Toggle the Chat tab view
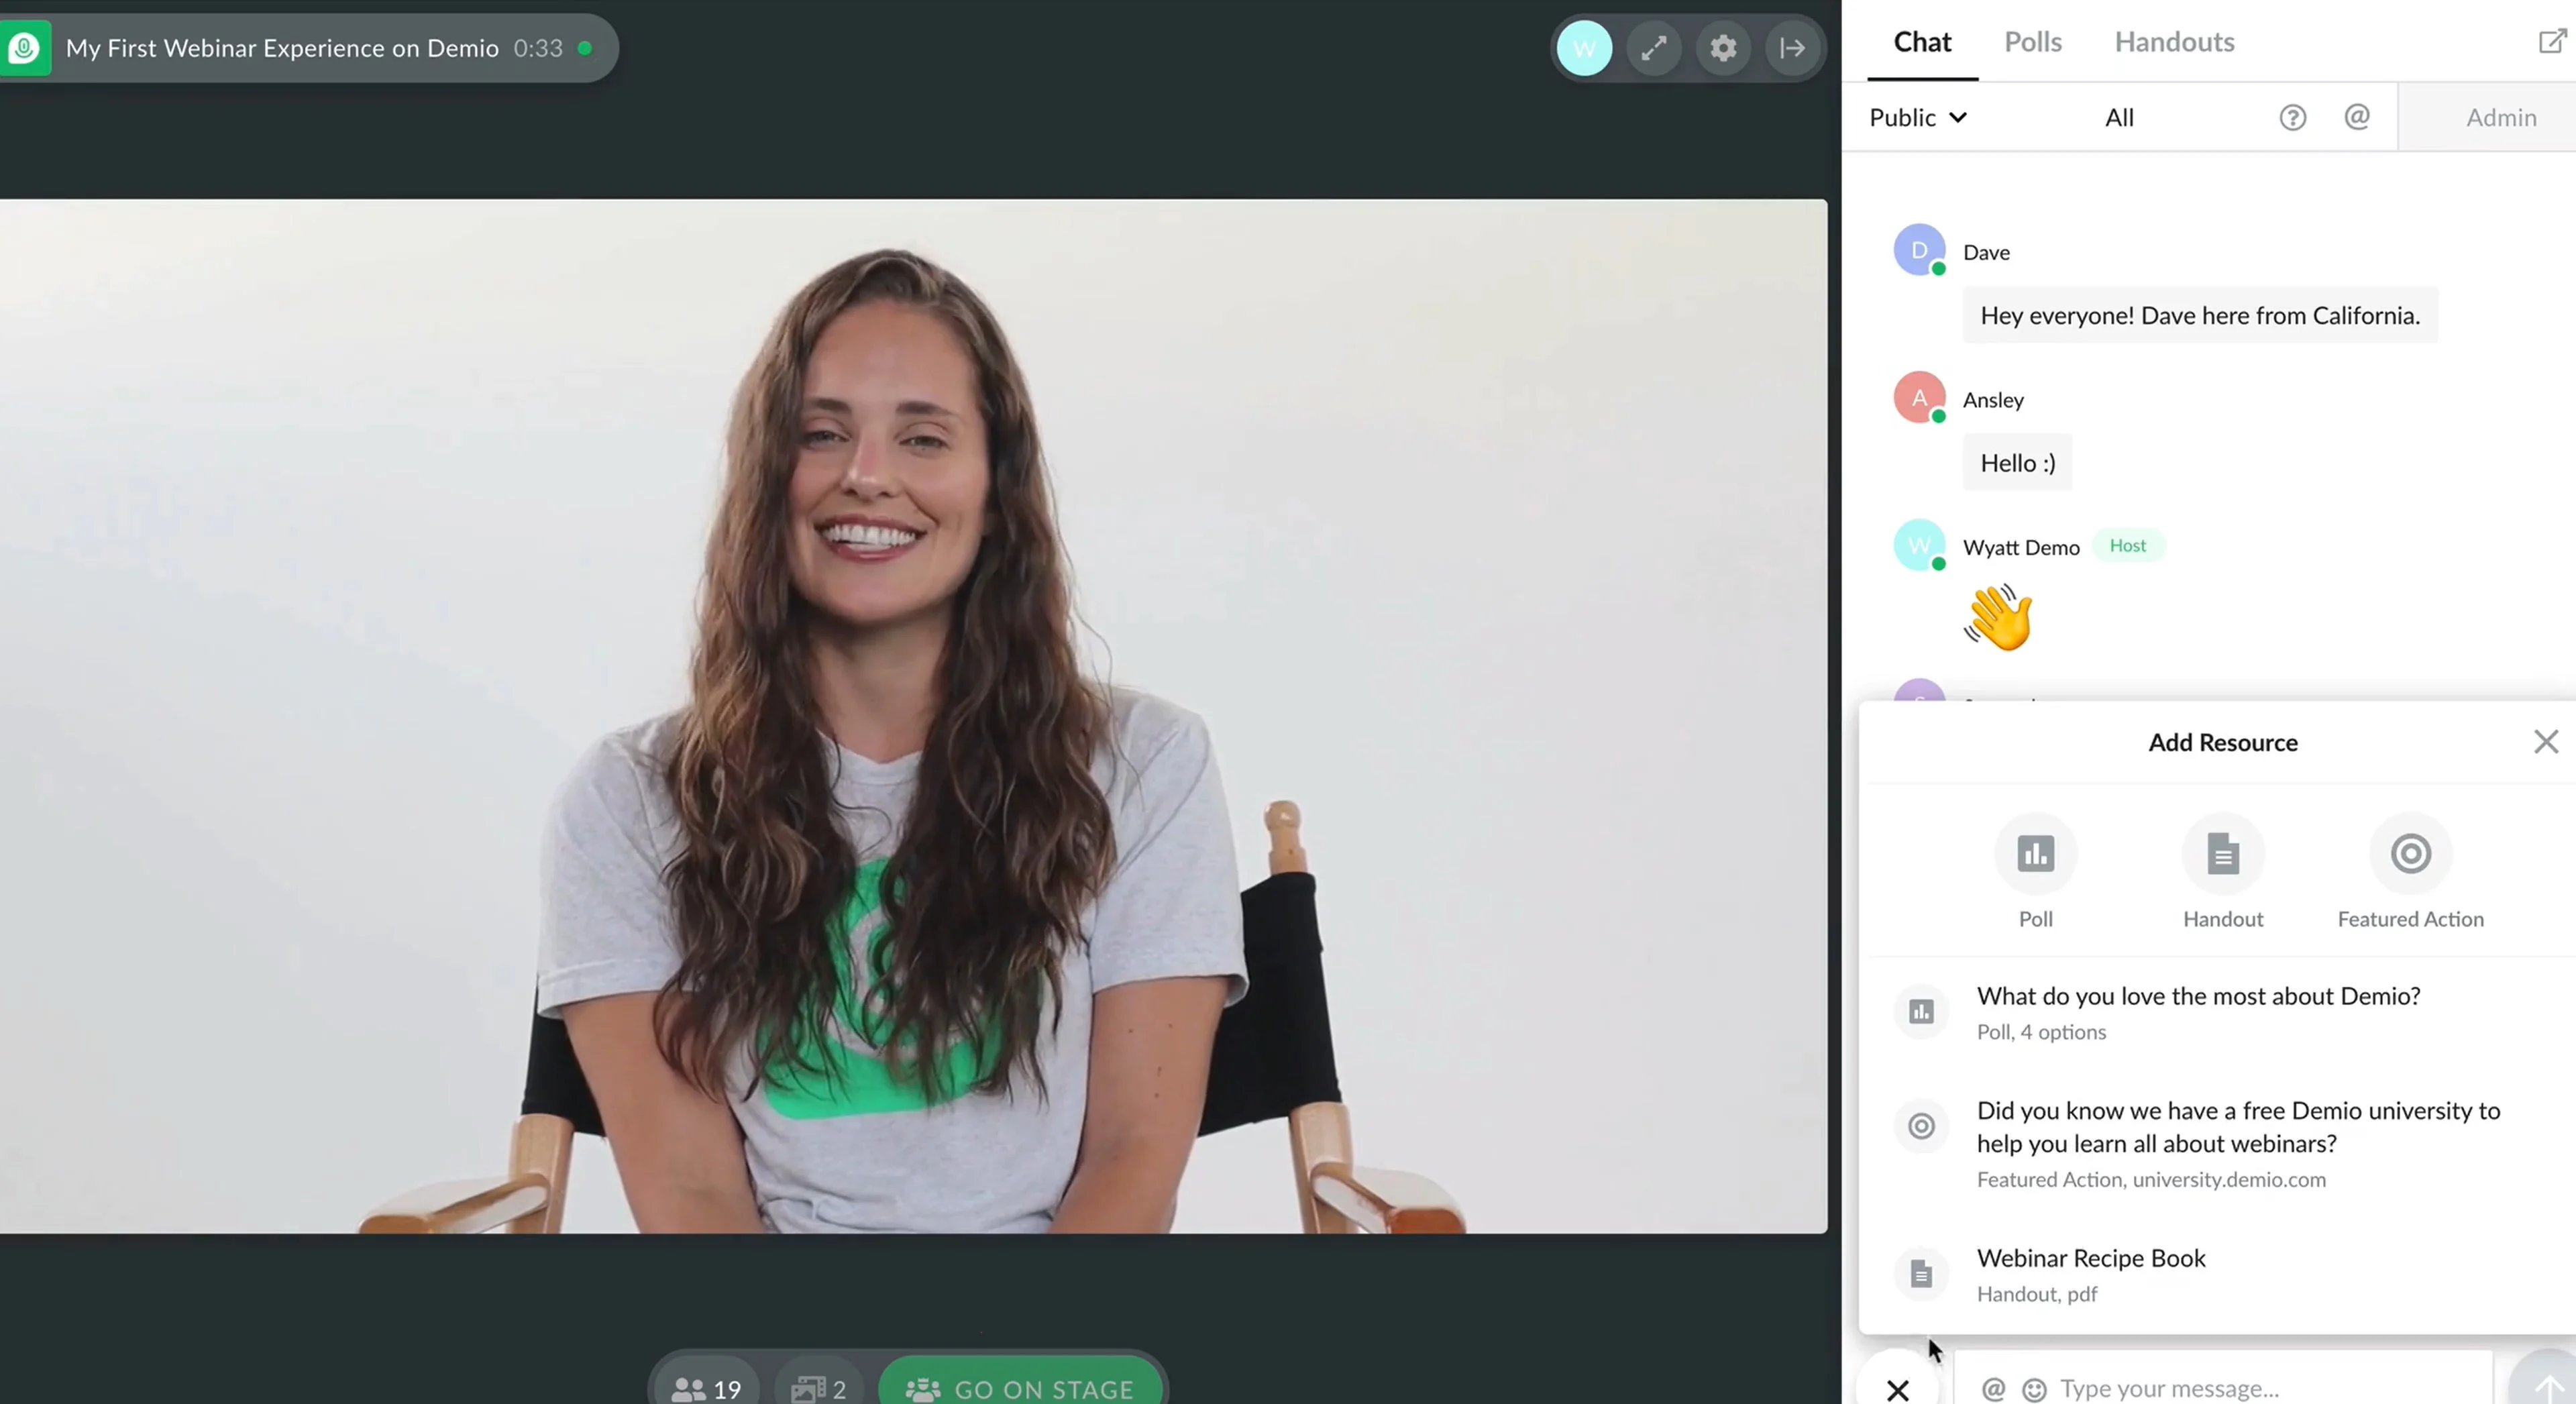 click(1923, 42)
